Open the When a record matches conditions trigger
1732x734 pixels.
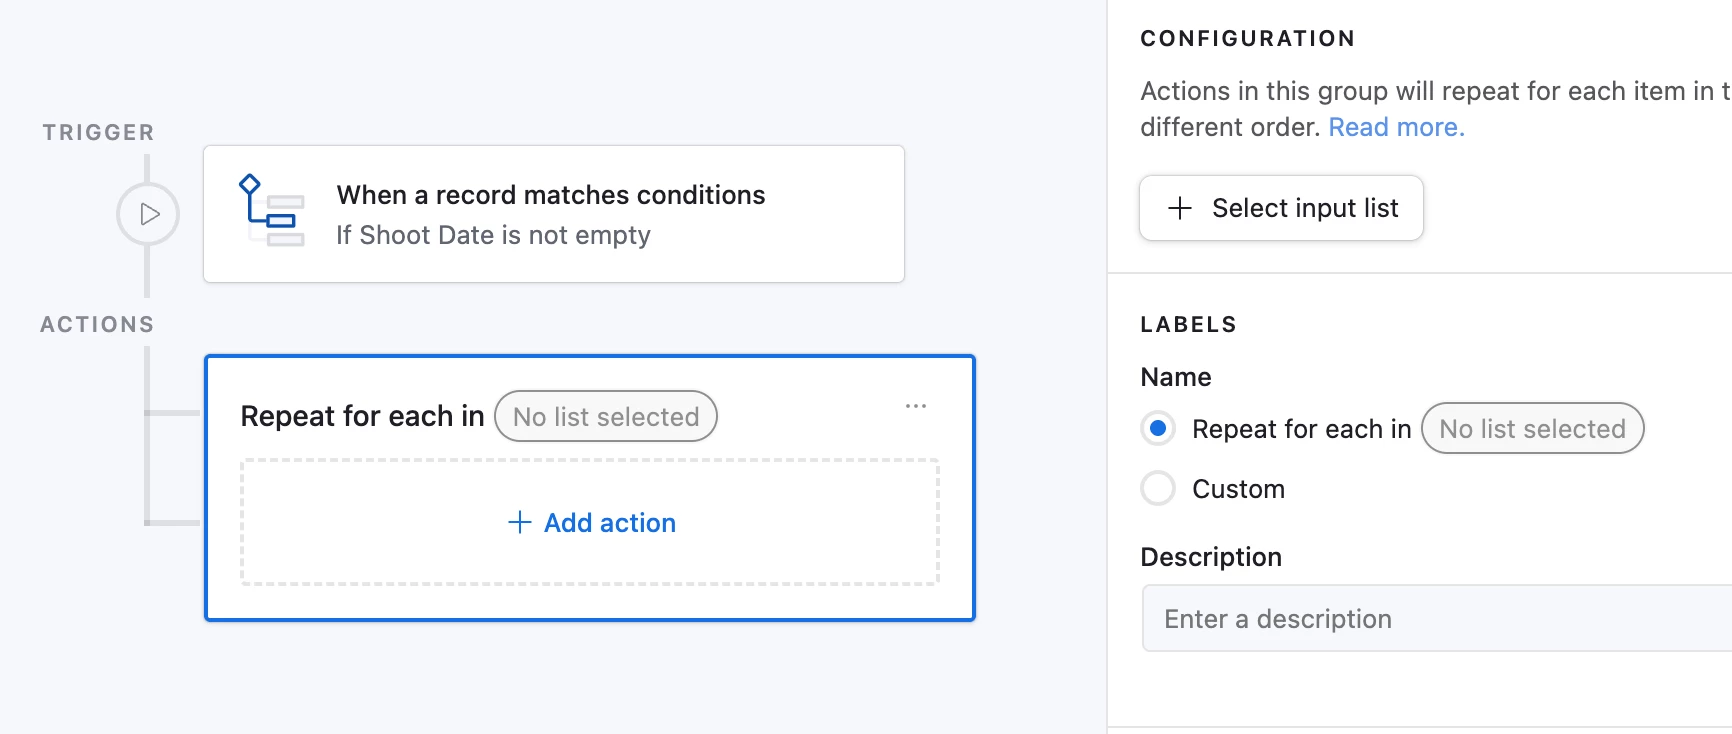coord(551,195)
